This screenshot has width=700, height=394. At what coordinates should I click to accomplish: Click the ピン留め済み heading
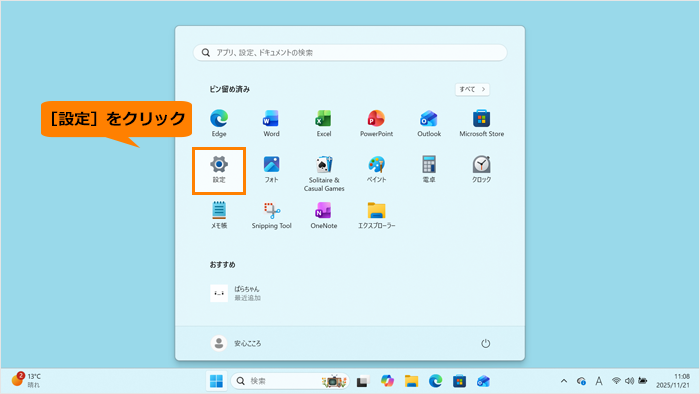click(x=229, y=89)
